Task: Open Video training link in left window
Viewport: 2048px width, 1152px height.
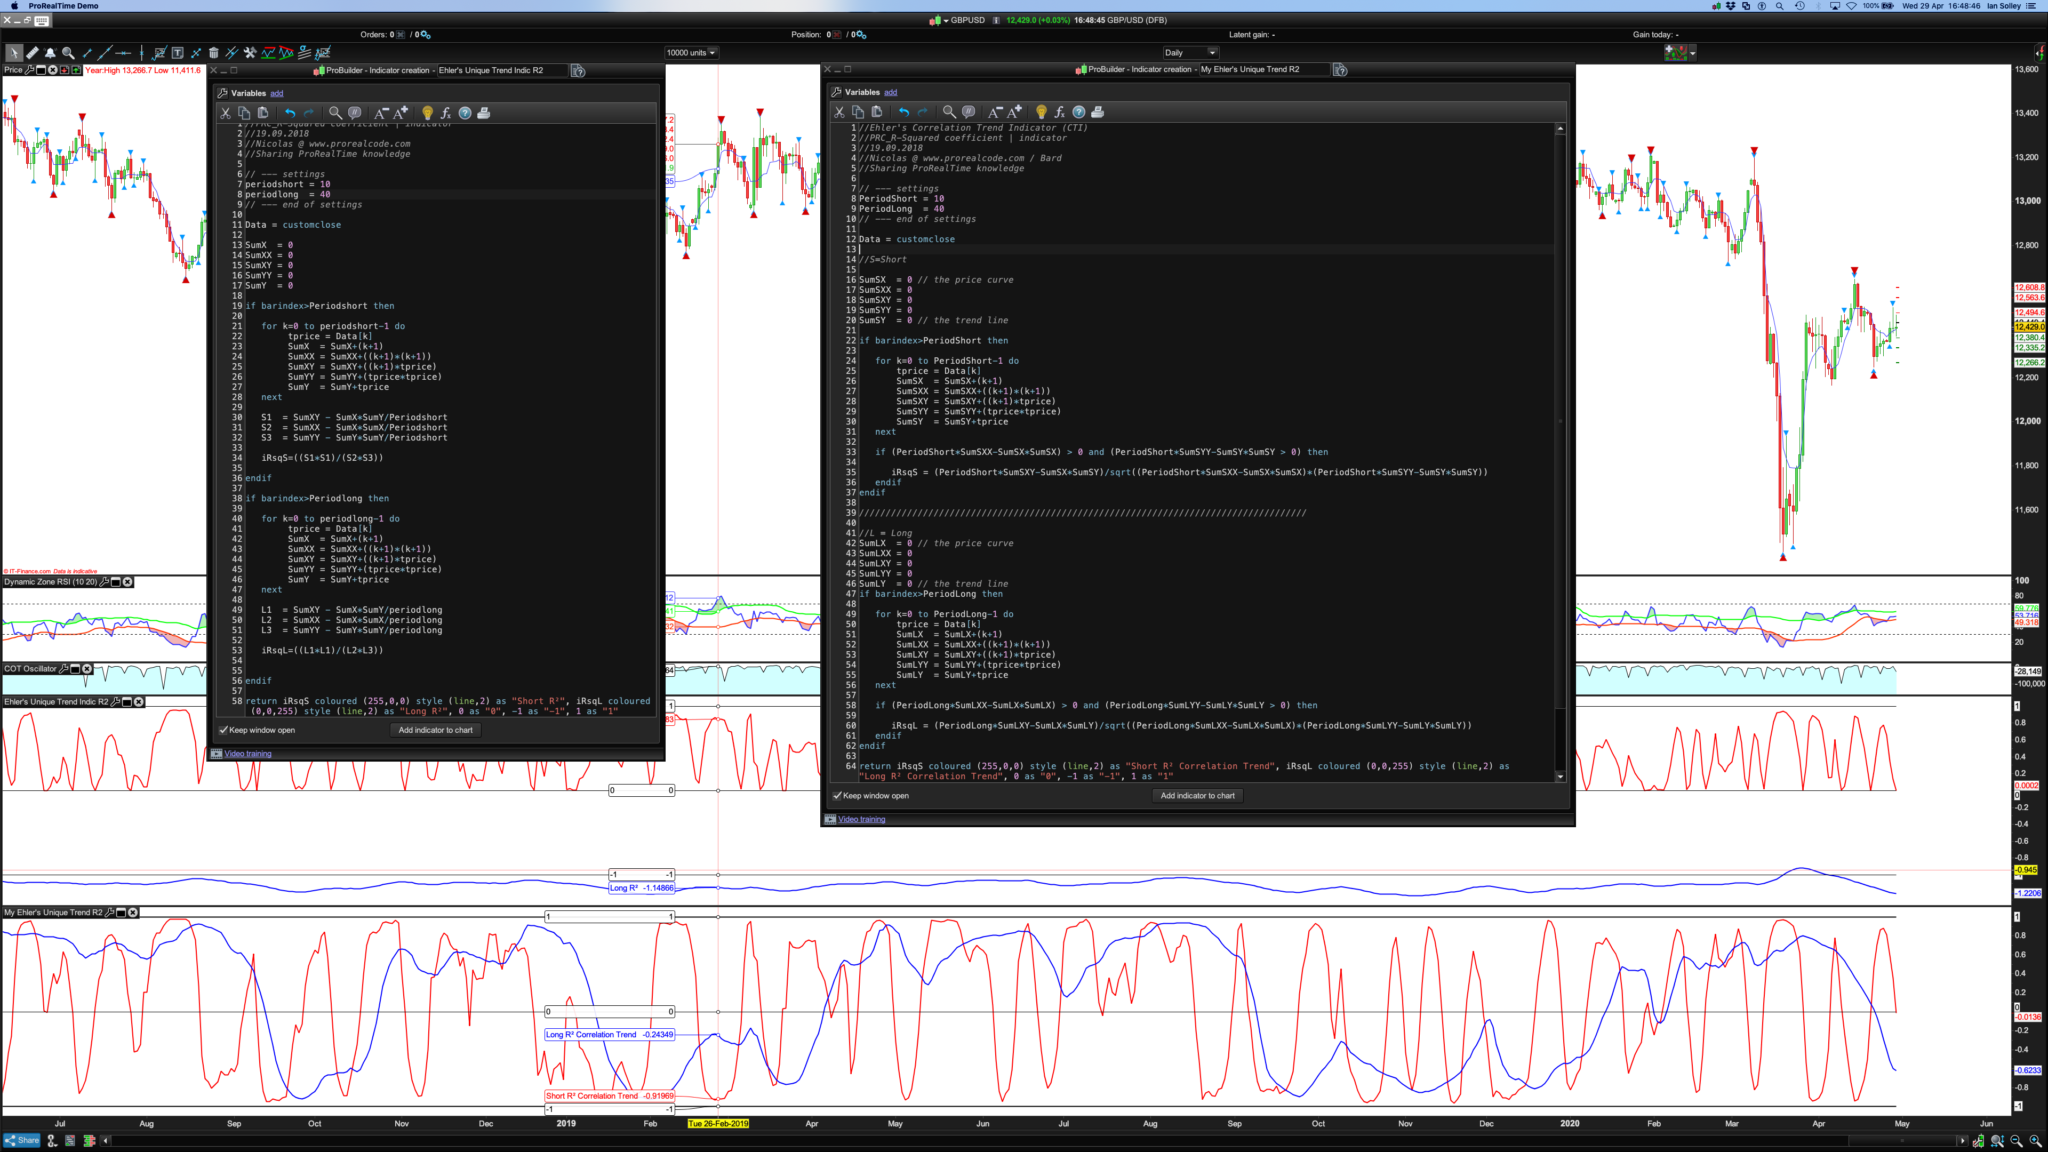Action: click(x=248, y=754)
